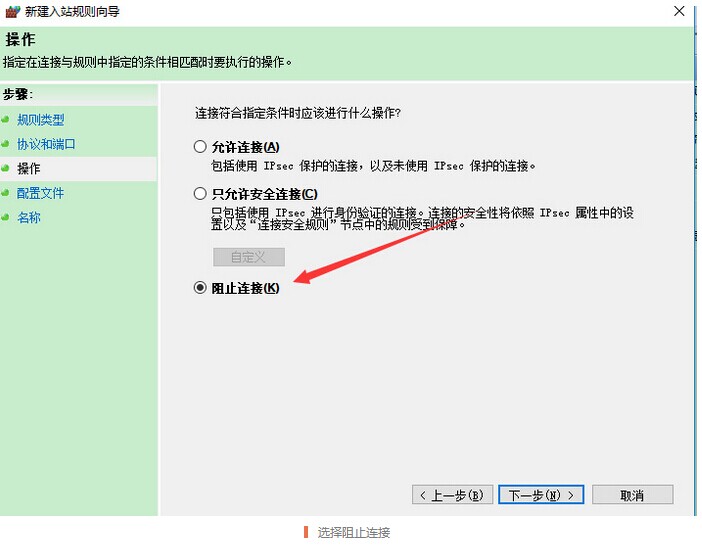The width and height of the screenshot is (702, 552).
Task: Go to the 配置文件 step
Action: 41,193
